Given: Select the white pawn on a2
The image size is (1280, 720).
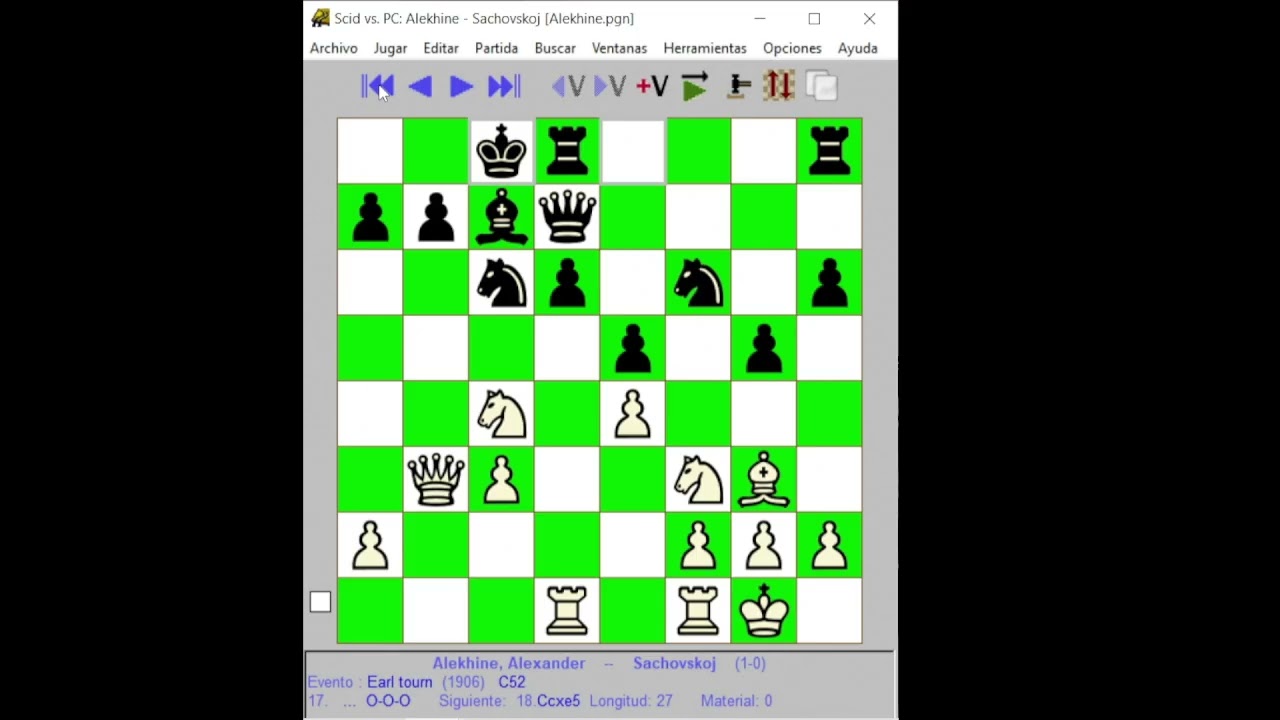Looking at the screenshot, I should [370, 546].
